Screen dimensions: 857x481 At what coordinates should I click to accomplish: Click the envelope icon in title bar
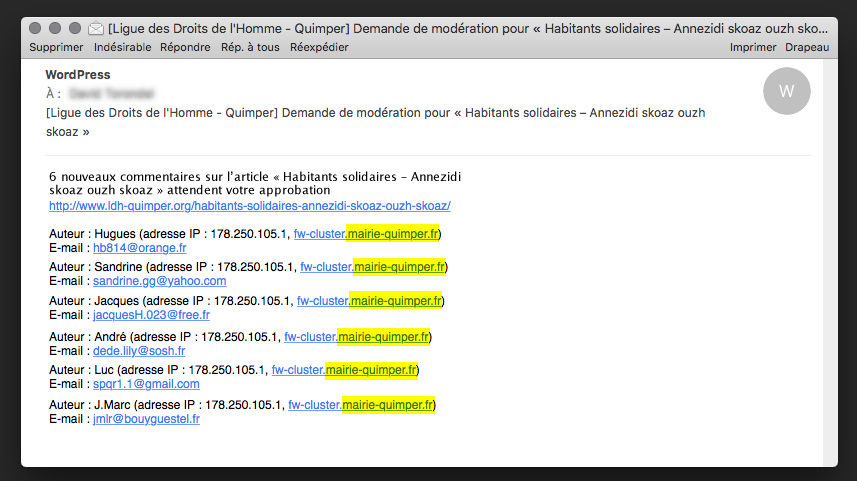click(x=96, y=28)
